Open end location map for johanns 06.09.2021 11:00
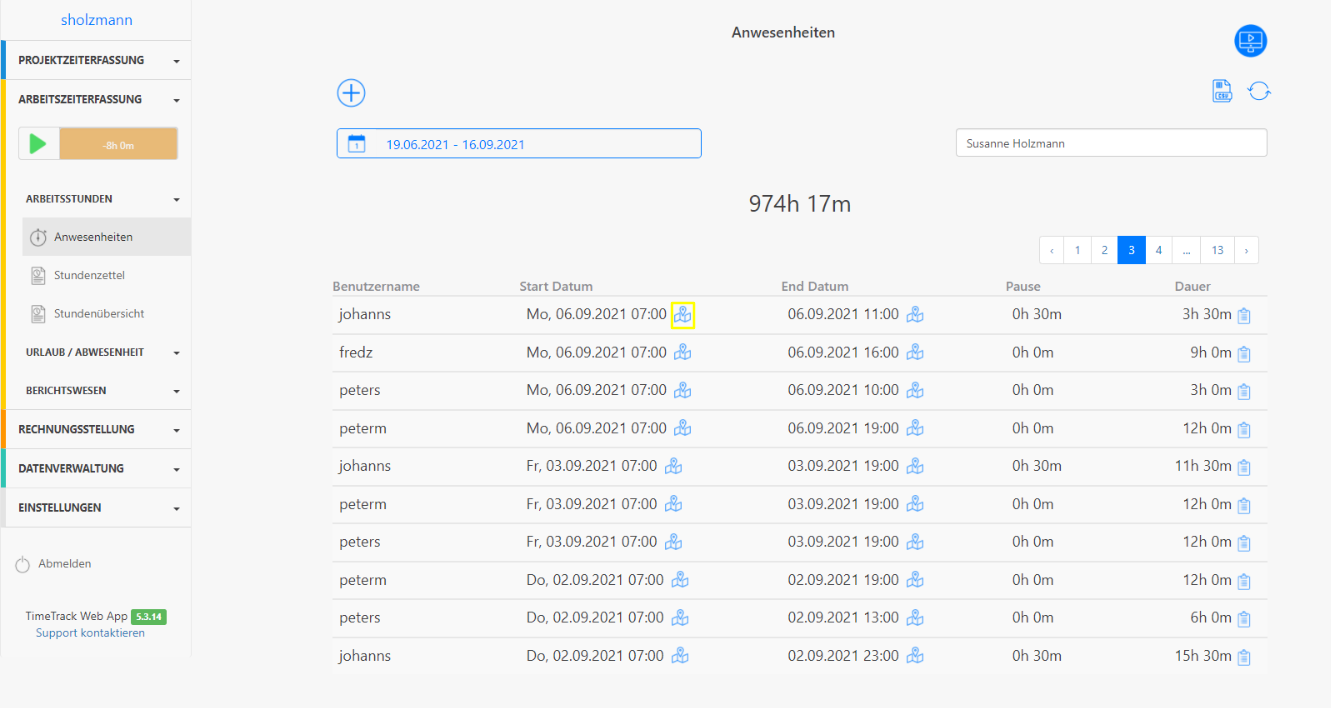Viewport: 1331px width, 708px height. click(x=915, y=315)
